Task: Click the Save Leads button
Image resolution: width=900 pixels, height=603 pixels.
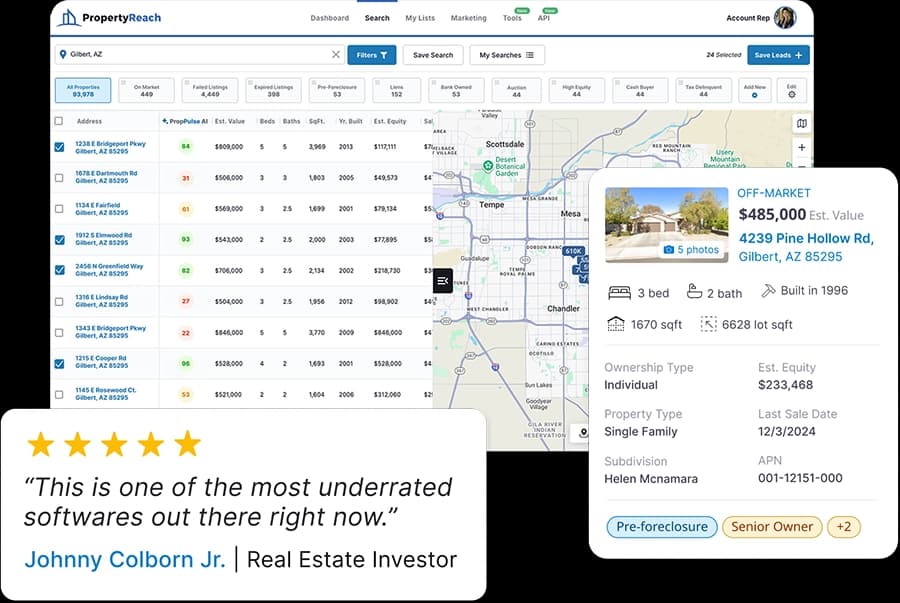Action: coord(778,55)
